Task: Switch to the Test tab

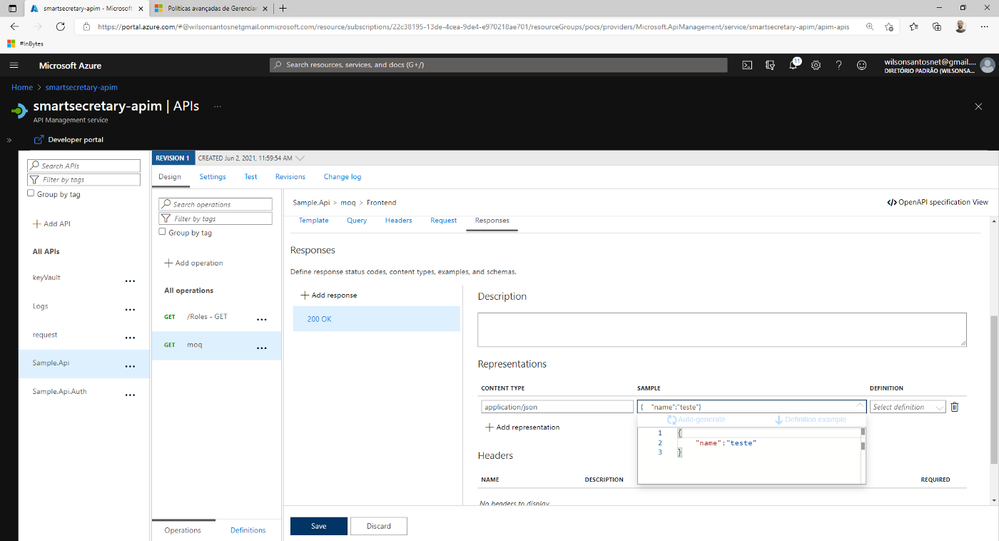Action: tap(250, 177)
